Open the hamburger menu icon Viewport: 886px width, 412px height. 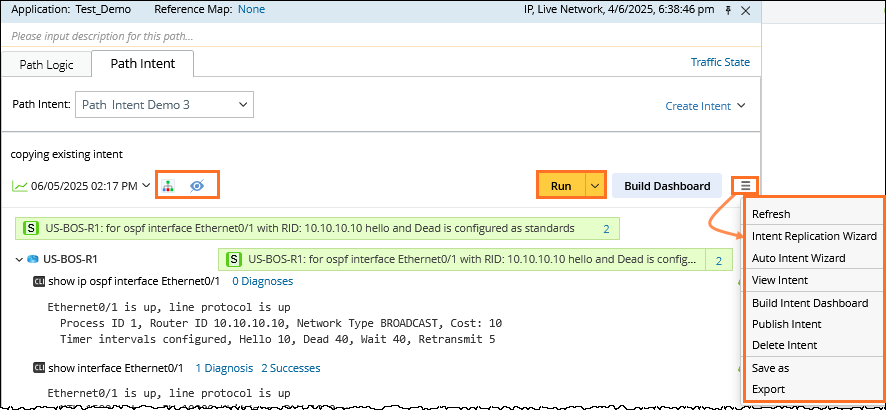[746, 185]
